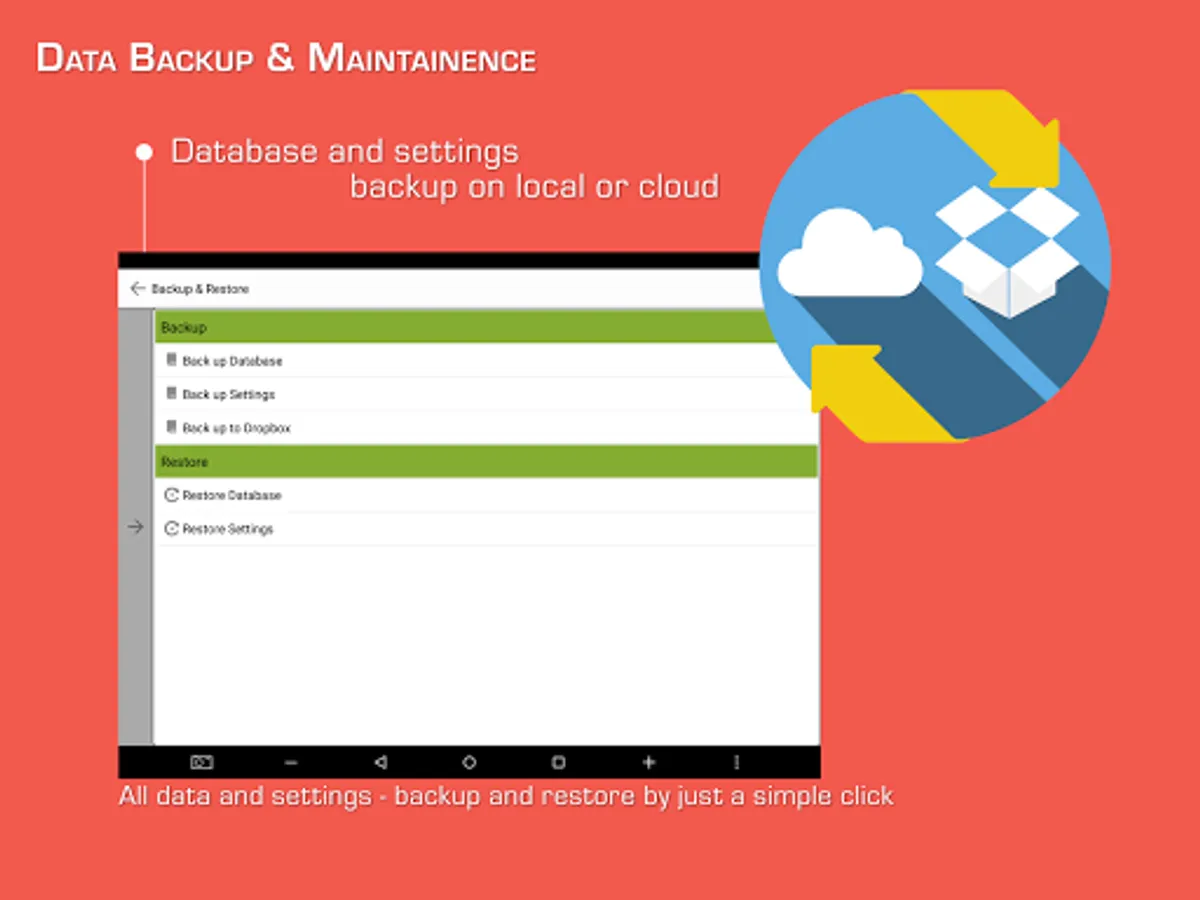Tap Restore section header
The height and width of the screenshot is (900, 1200).
pos(487,462)
